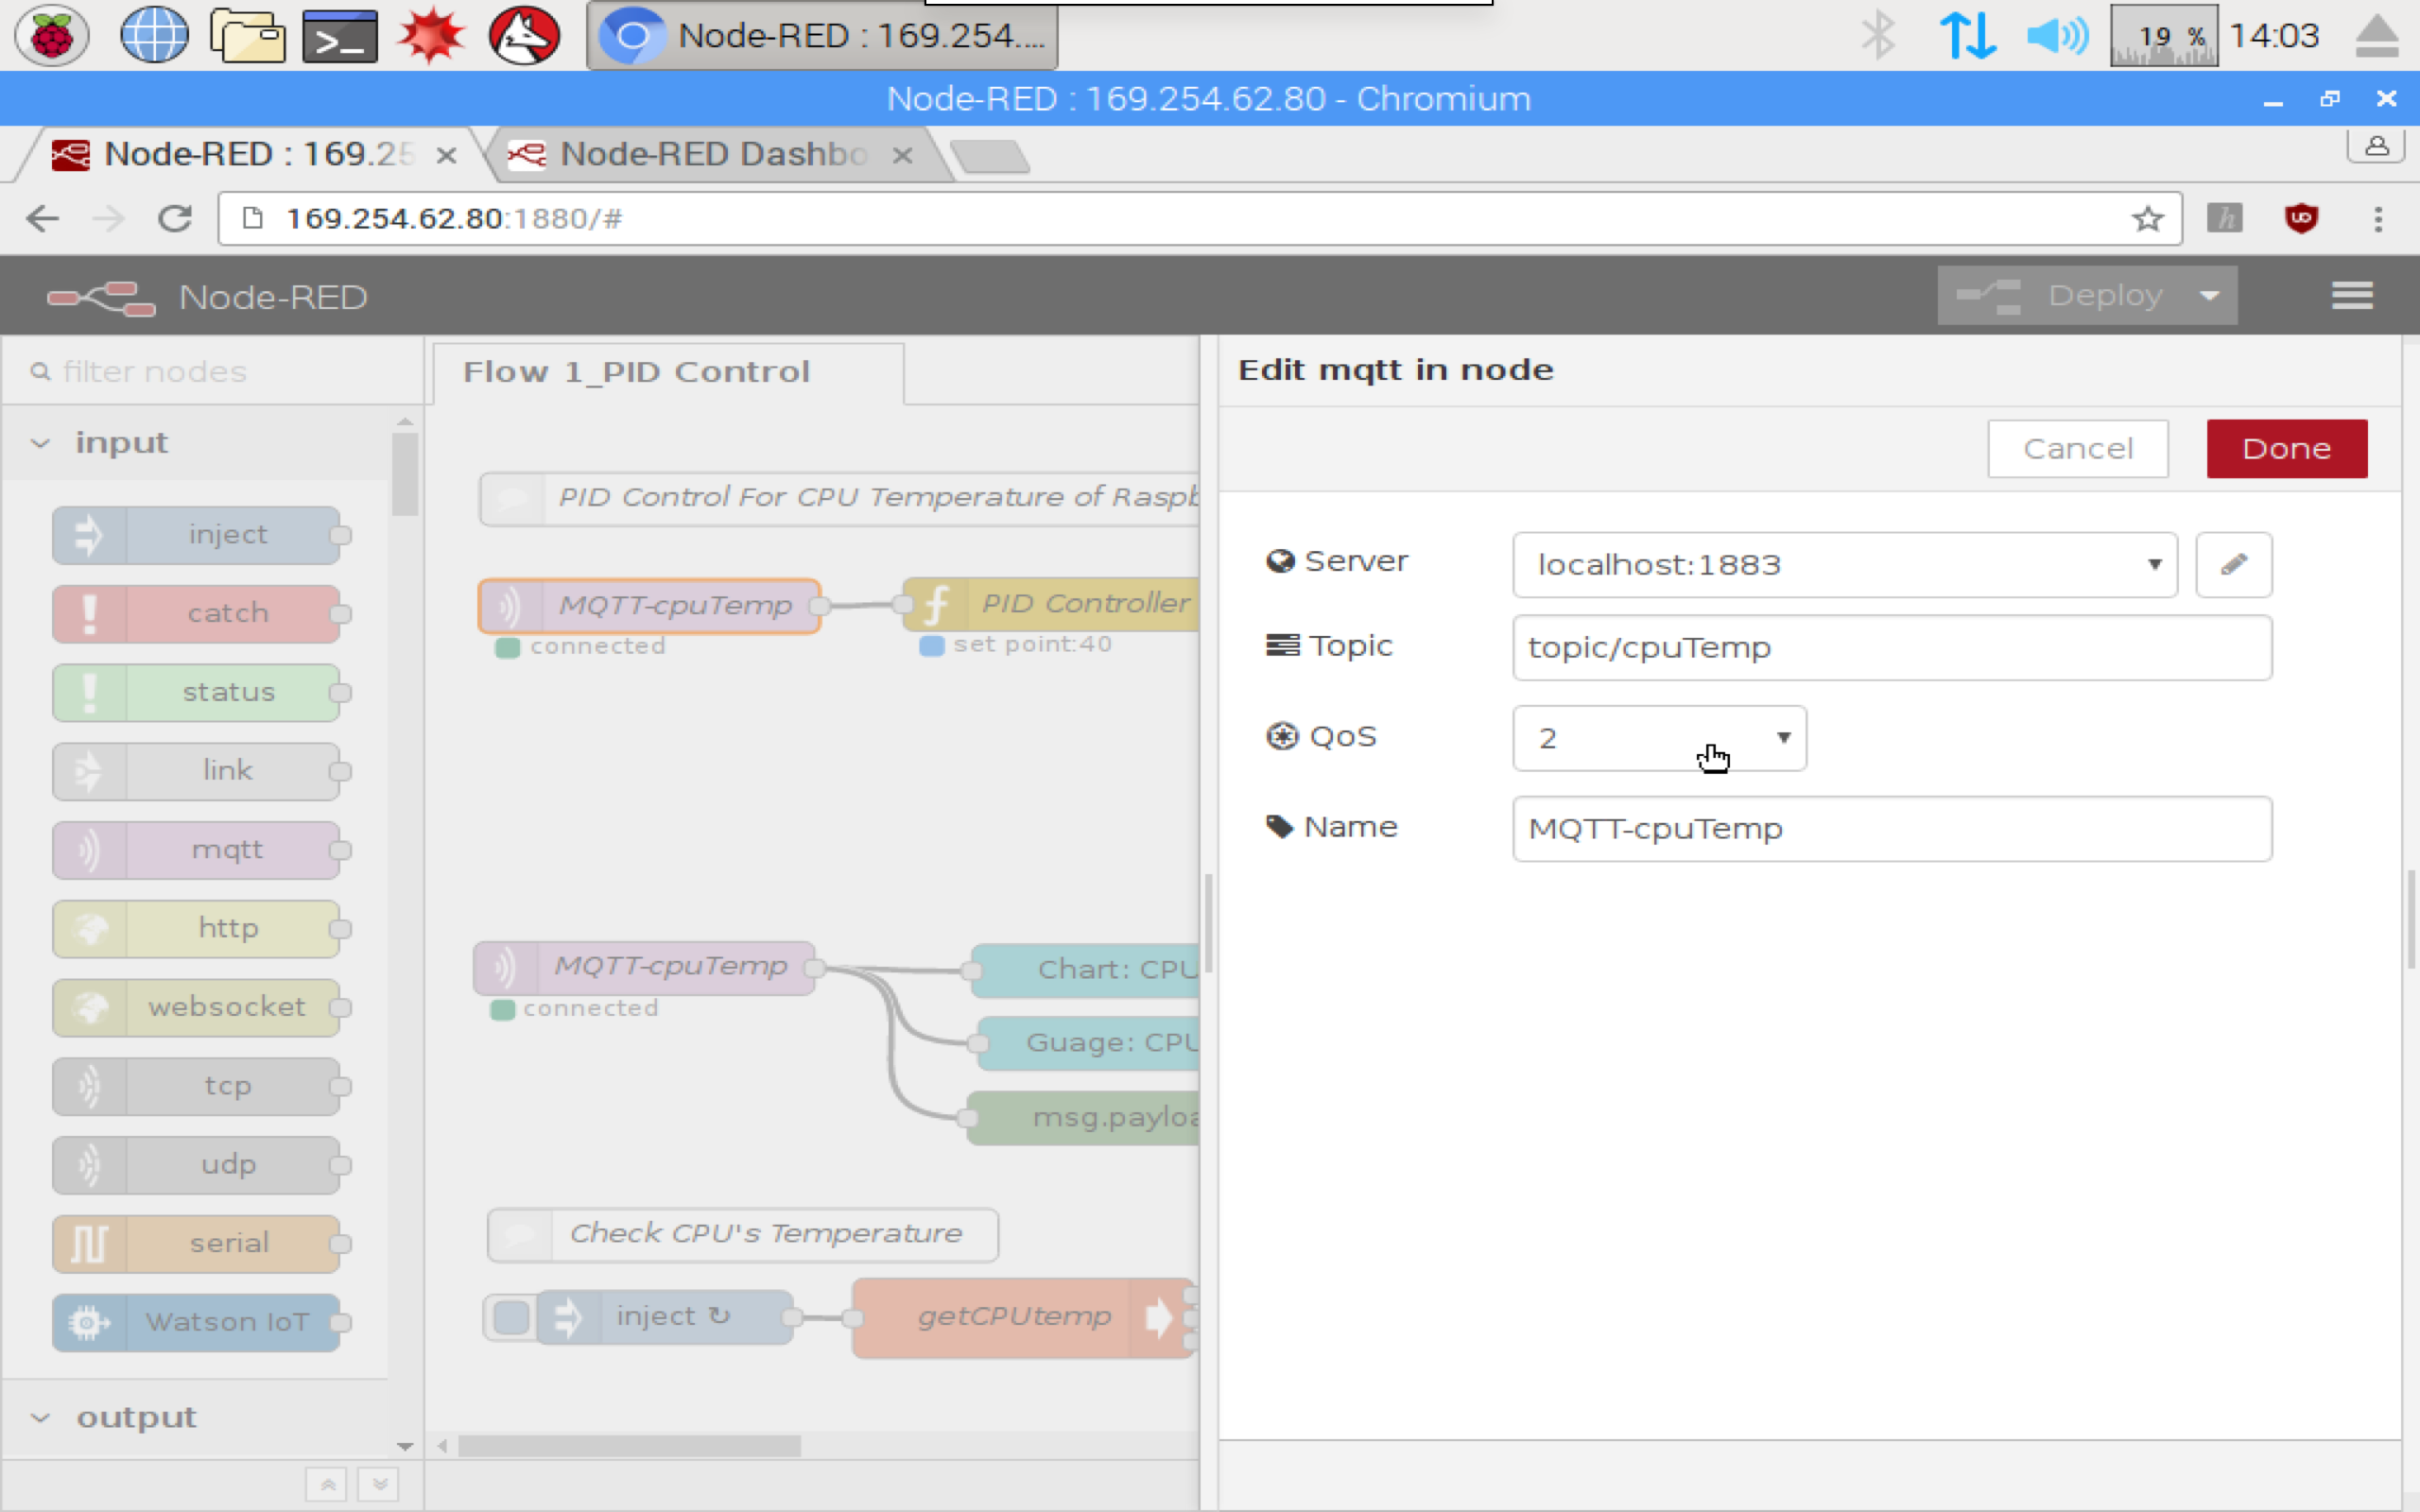
Task: Open the Mathematica red spiky icon
Action: click(x=431, y=36)
